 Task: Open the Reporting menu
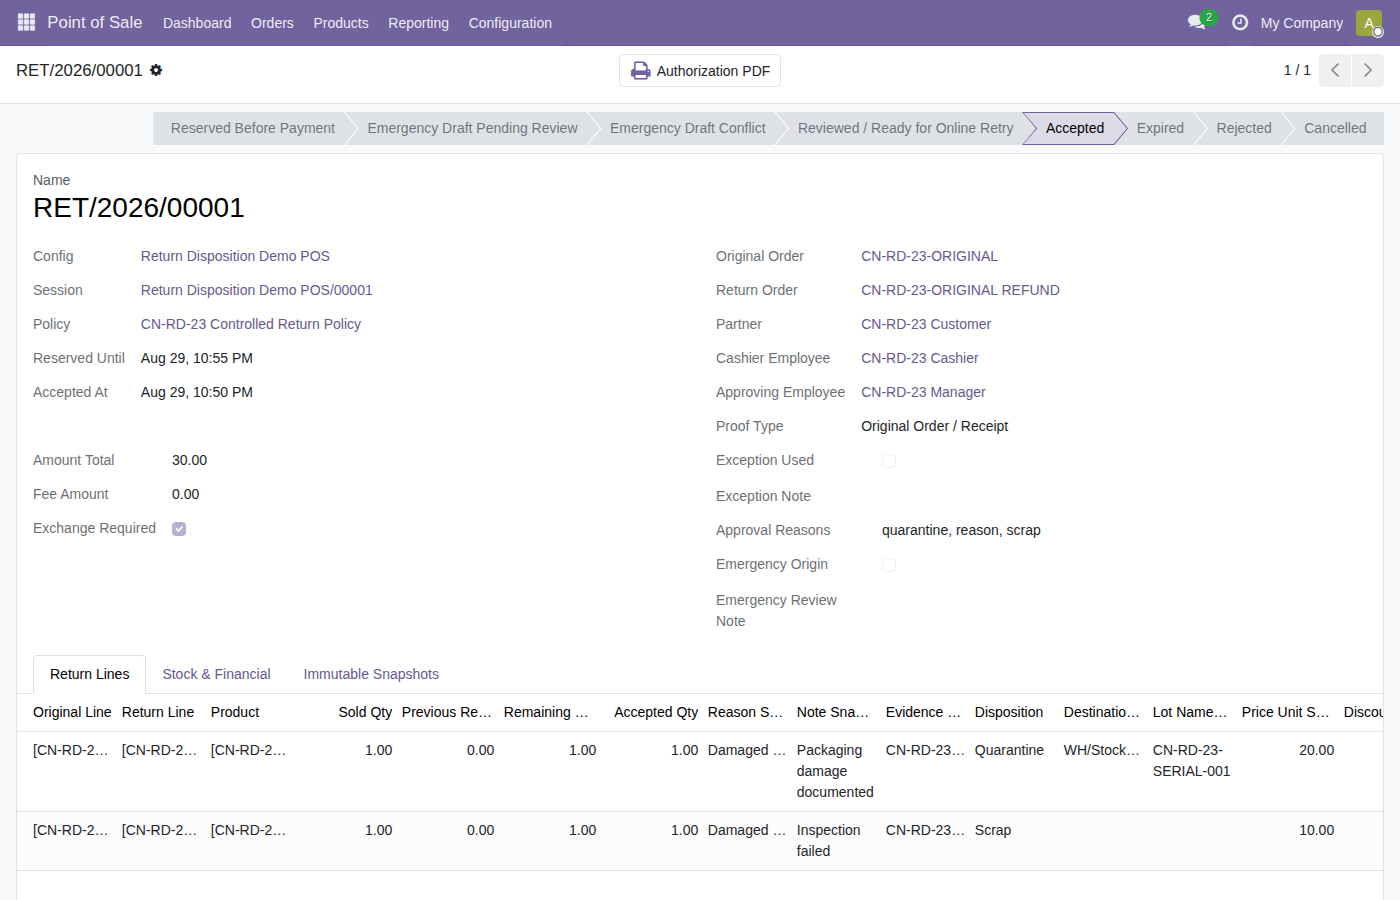click(418, 23)
